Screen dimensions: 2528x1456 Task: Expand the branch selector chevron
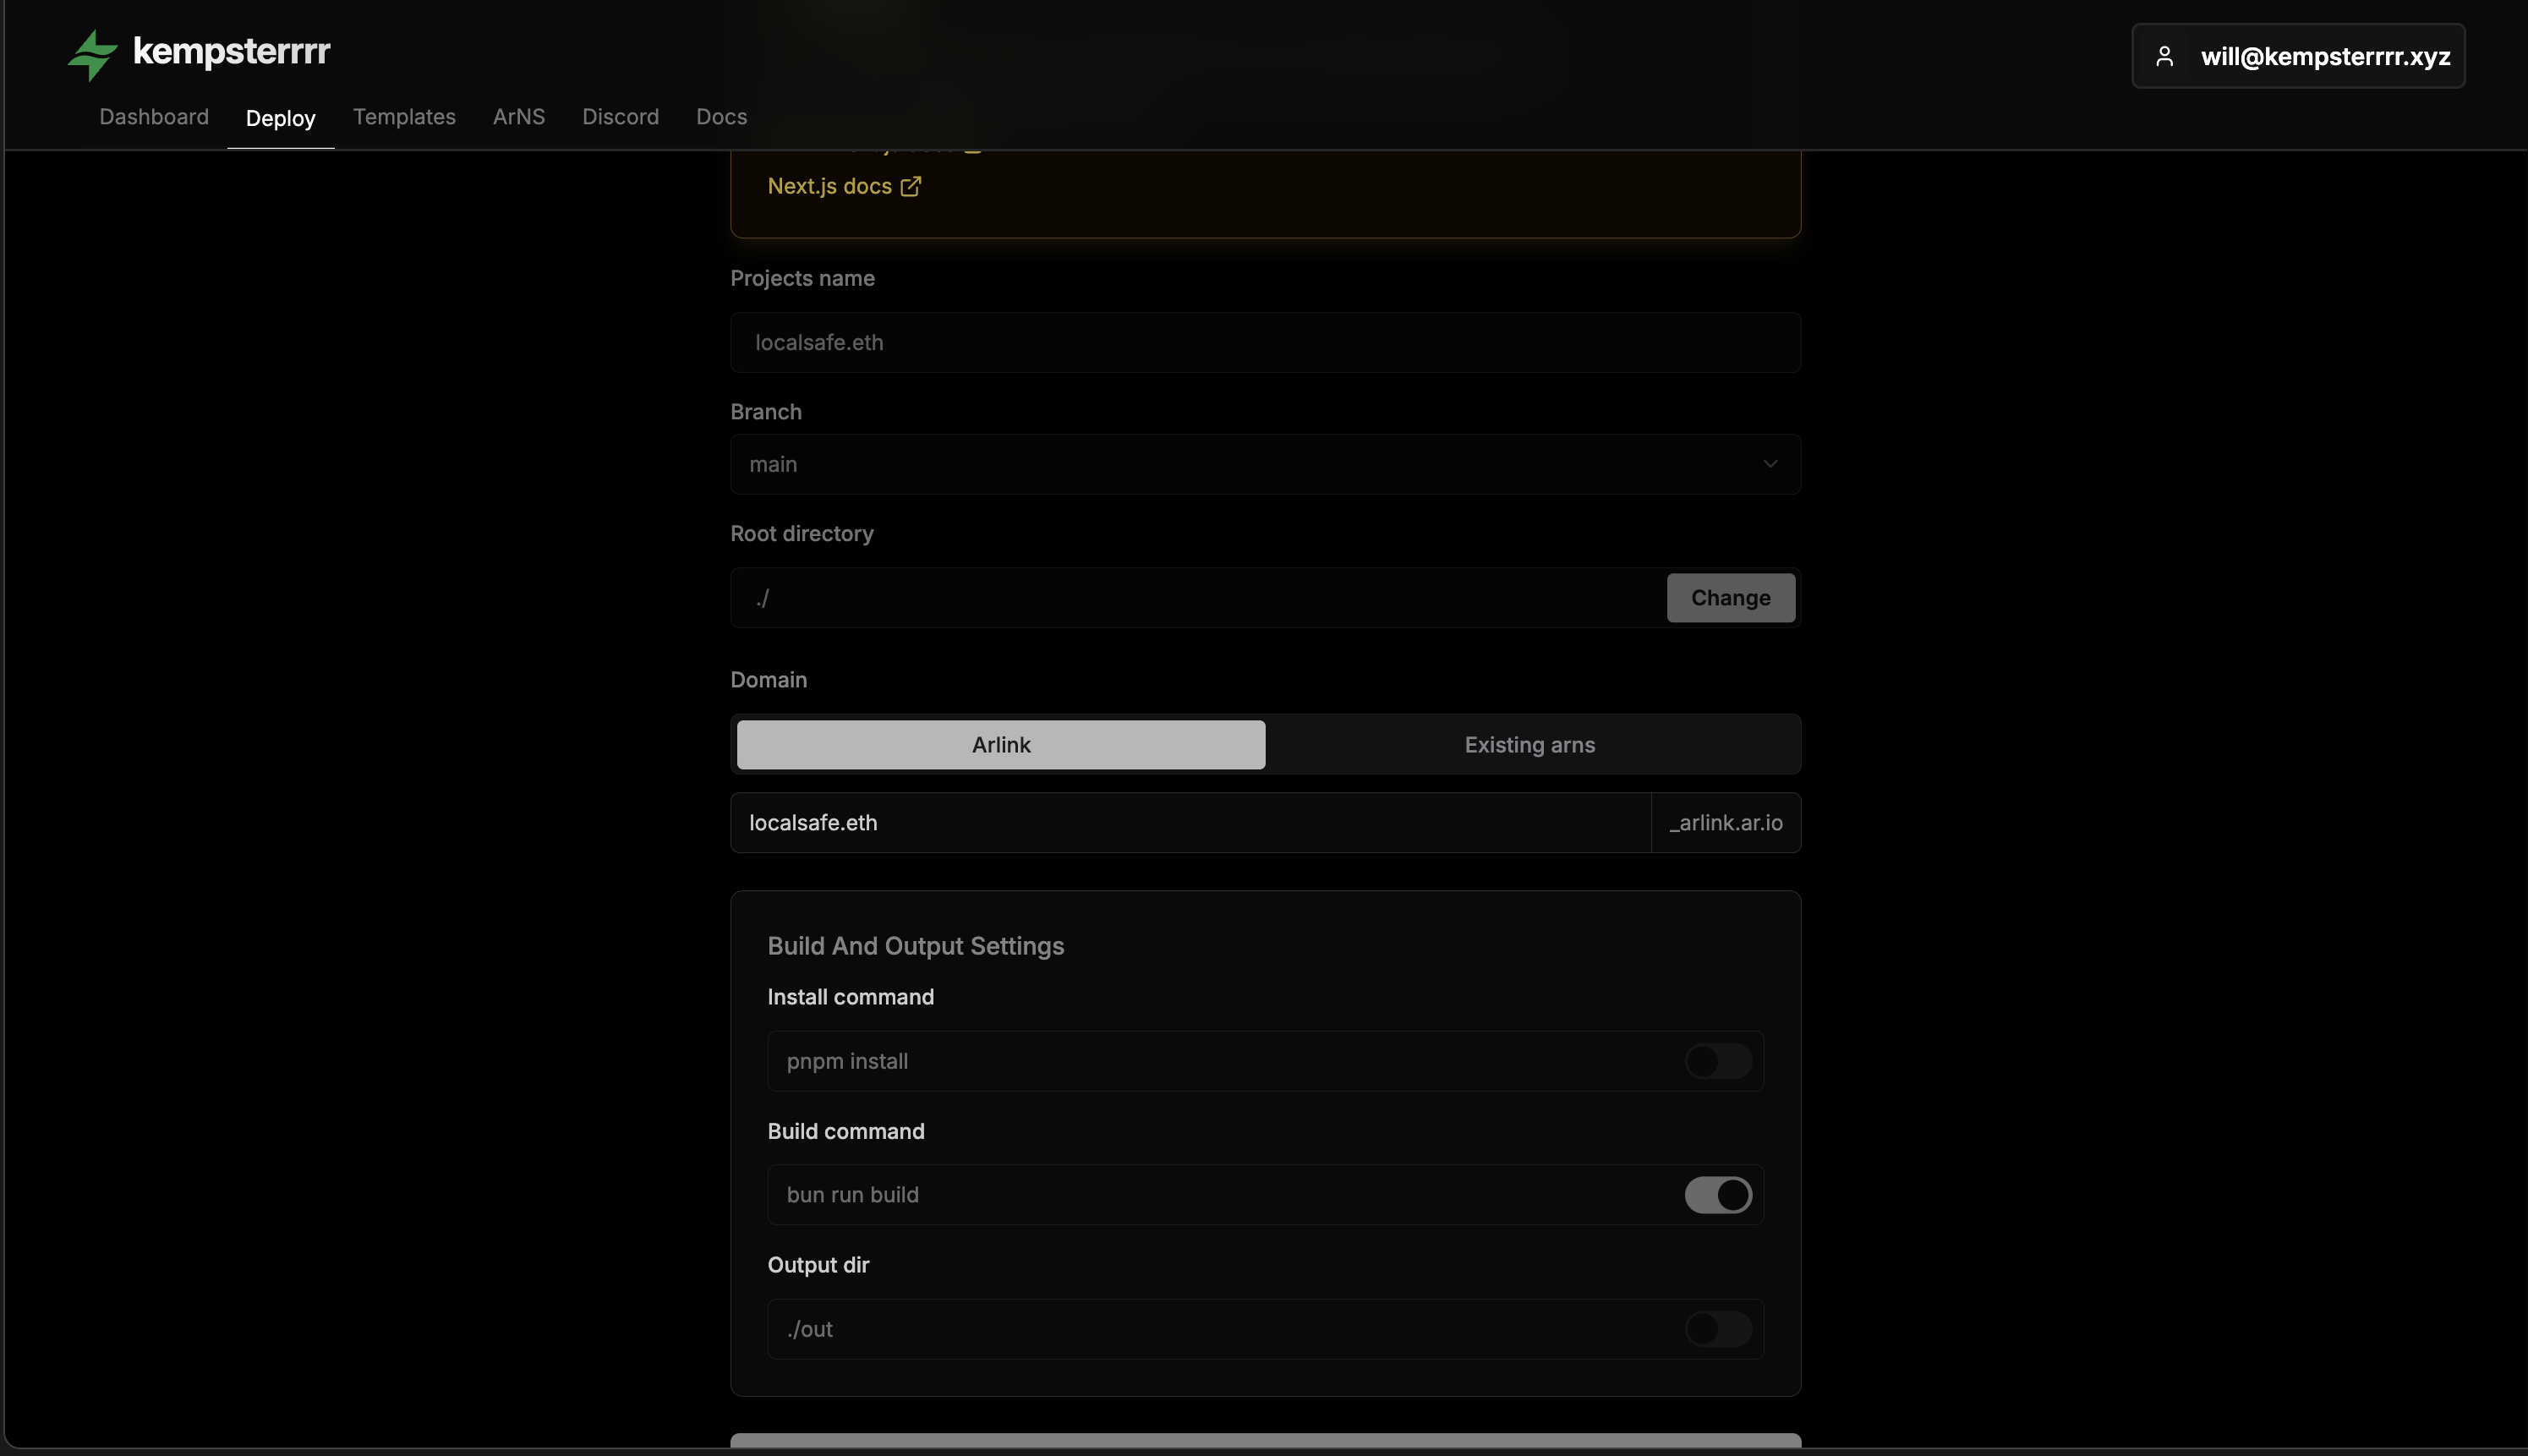click(x=1770, y=464)
